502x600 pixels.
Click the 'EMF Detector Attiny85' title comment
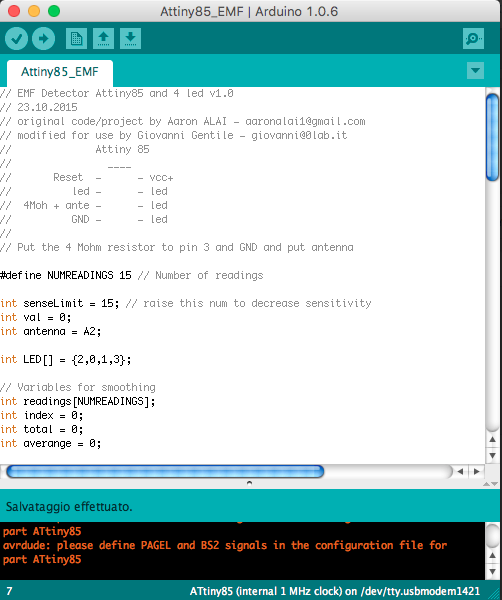(x=117, y=93)
